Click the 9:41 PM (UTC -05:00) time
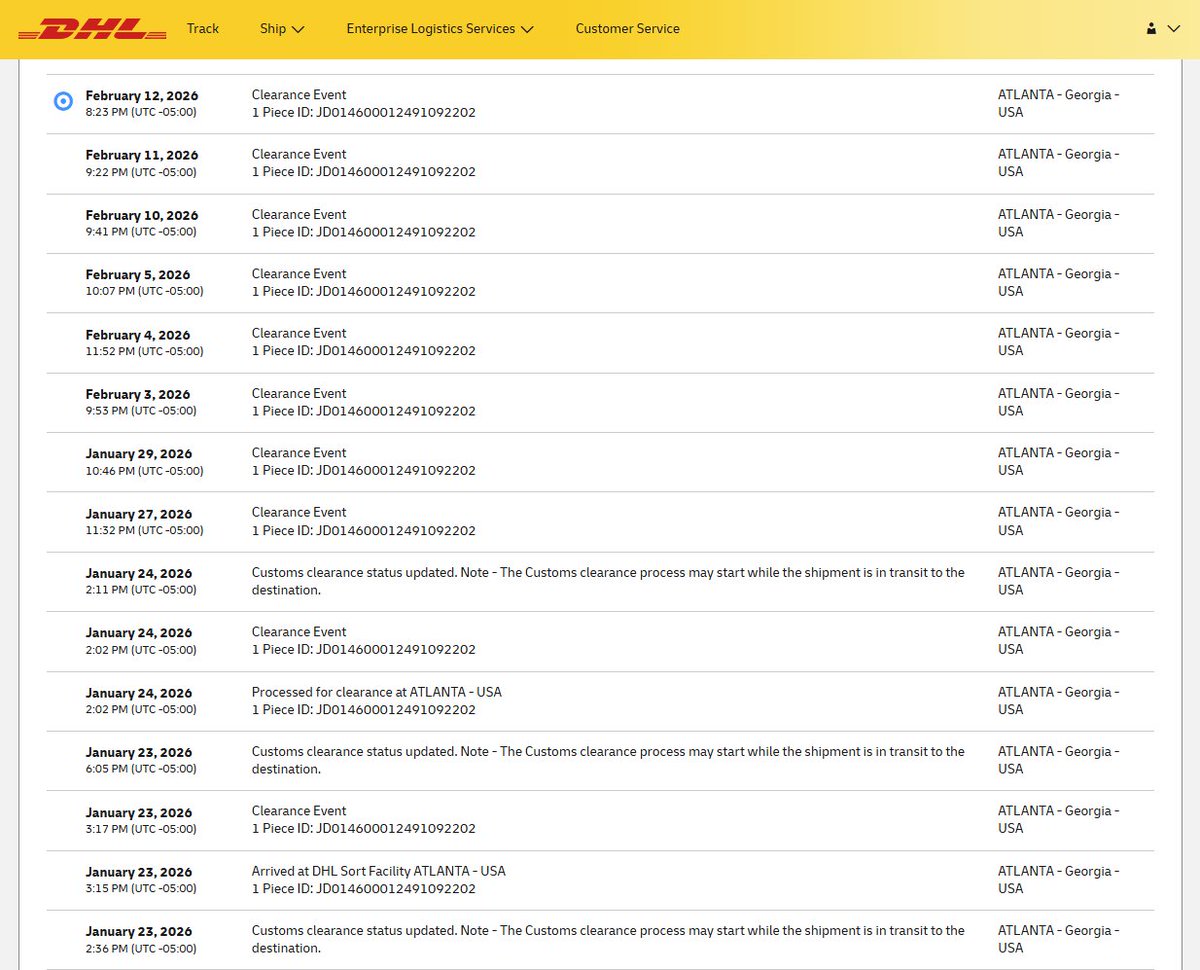 tap(141, 231)
